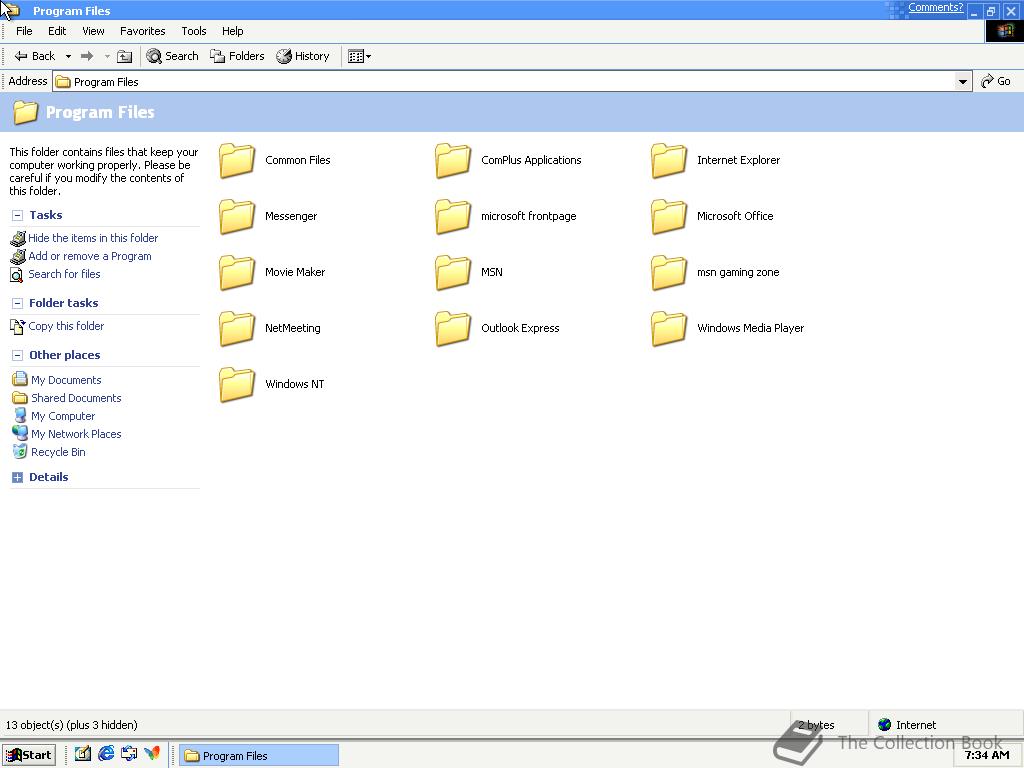
Task: Click the Forward arrow toolbar icon
Action: pos(87,57)
